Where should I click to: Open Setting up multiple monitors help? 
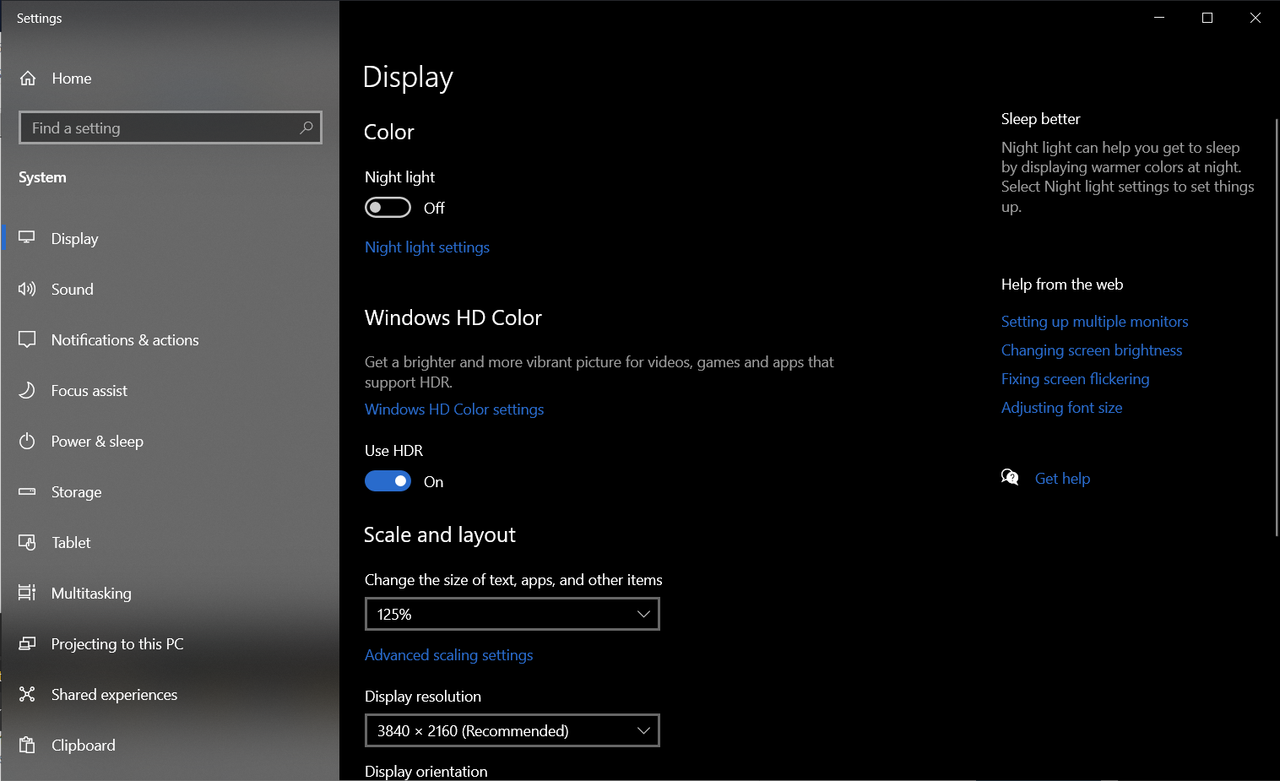click(x=1095, y=321)
